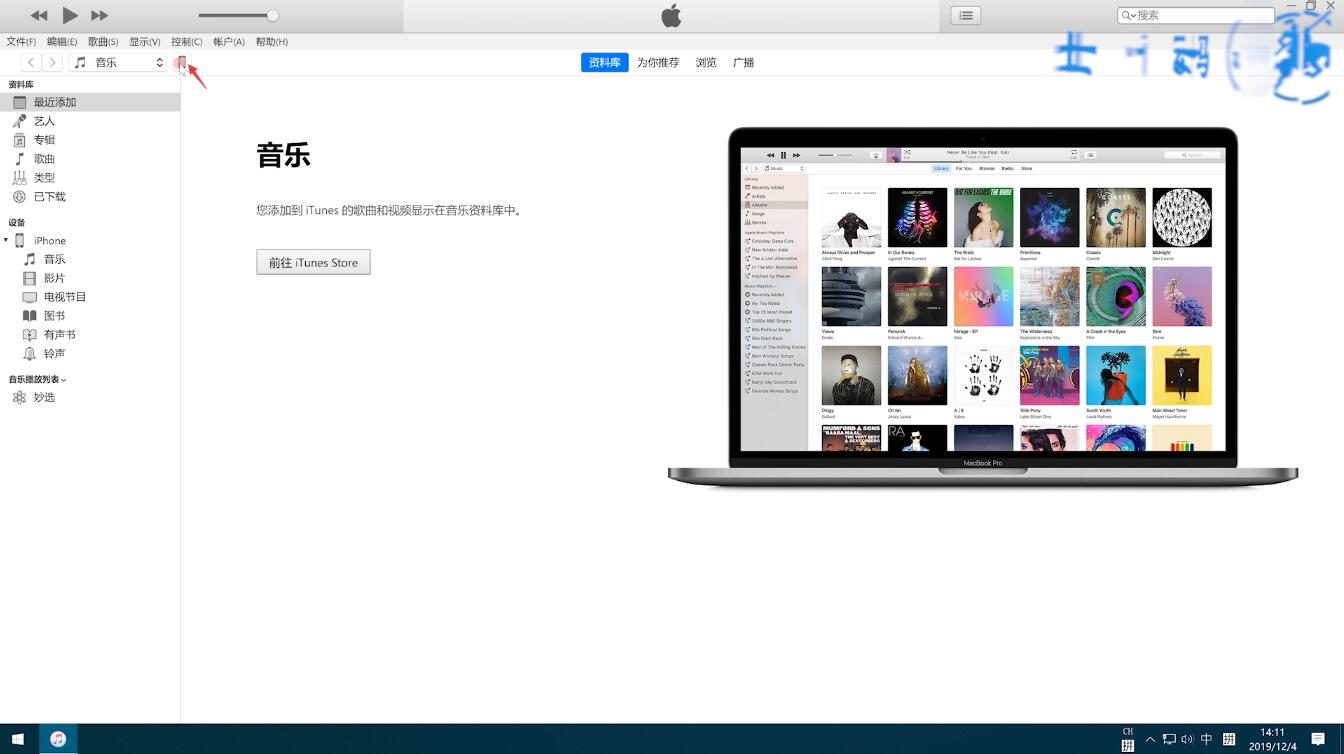Open the 显示(V) menu
The width and height of the screenshot is (1344, 754).
[145, 42]
